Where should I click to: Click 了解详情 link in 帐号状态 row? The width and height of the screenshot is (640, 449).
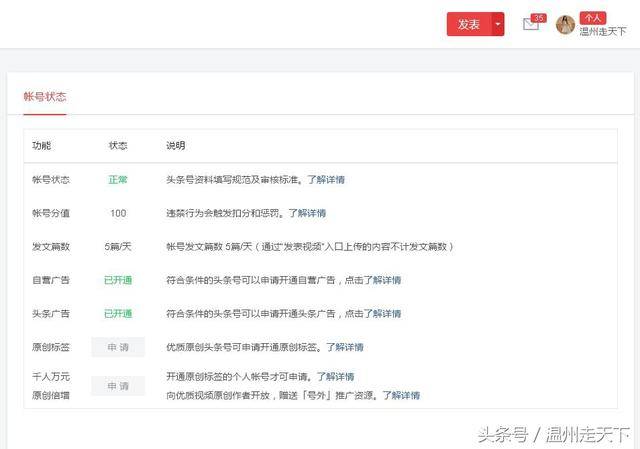[326, 180]
